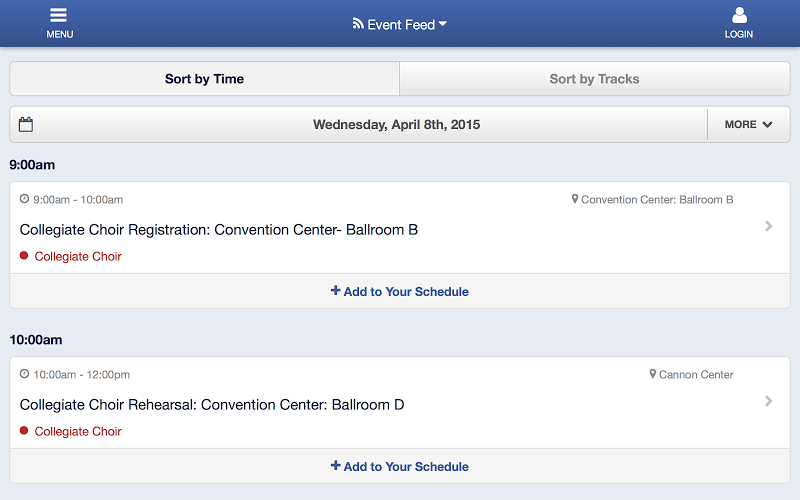Click clock icon on 10:00am event
Screen dimensions: 800x500
(25, 374)
